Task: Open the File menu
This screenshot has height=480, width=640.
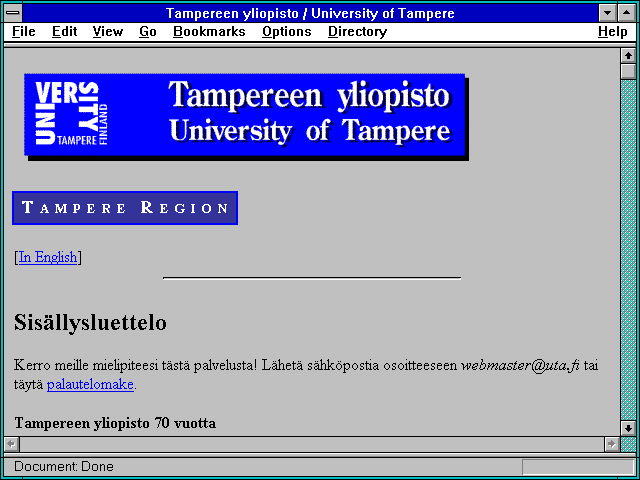Action: [x=24, y=32]
